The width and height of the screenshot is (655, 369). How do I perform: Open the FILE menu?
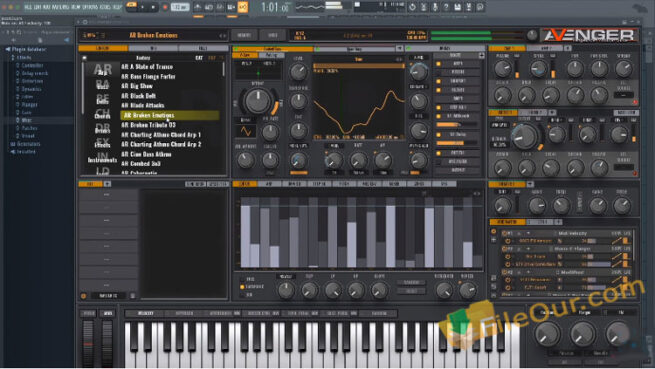(x=28, y=7)
